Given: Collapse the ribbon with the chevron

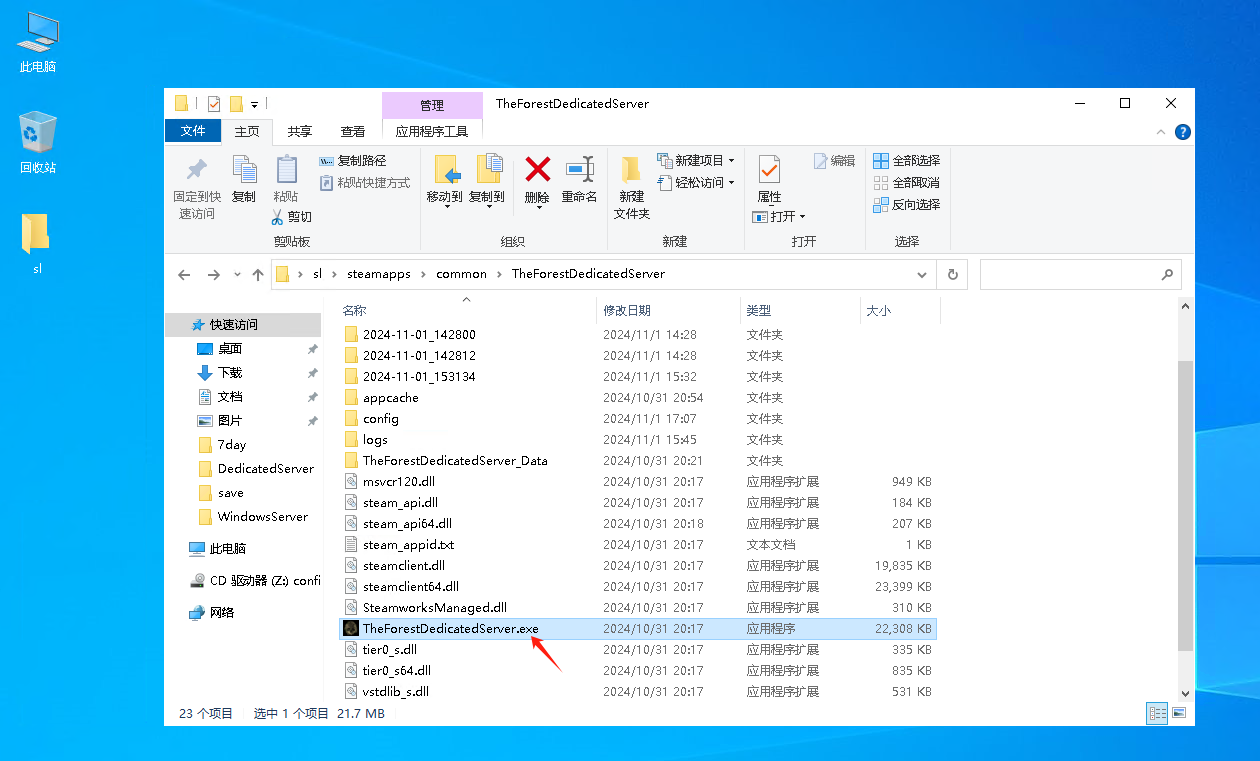Looking at the screenshot, I should [1160, 132].
